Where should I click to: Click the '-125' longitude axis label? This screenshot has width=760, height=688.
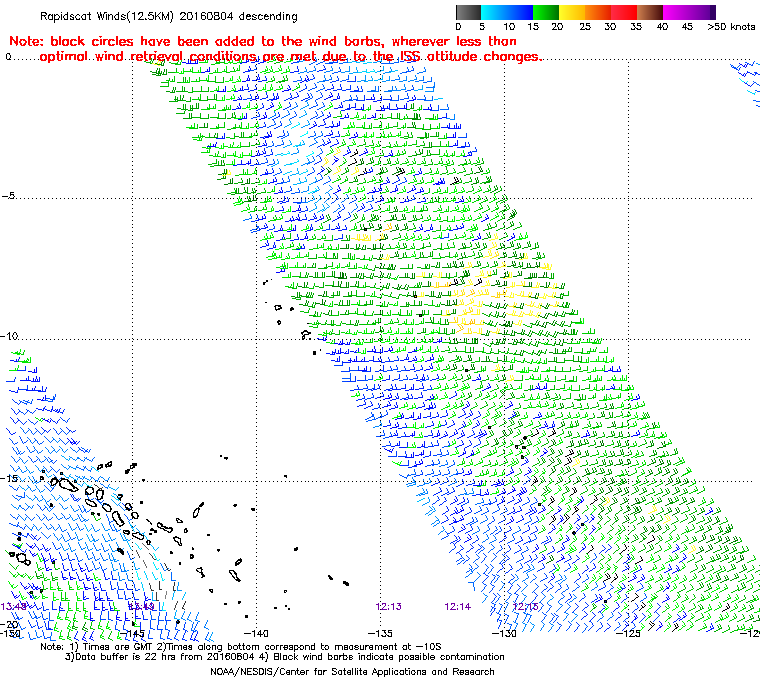(628, 633)
